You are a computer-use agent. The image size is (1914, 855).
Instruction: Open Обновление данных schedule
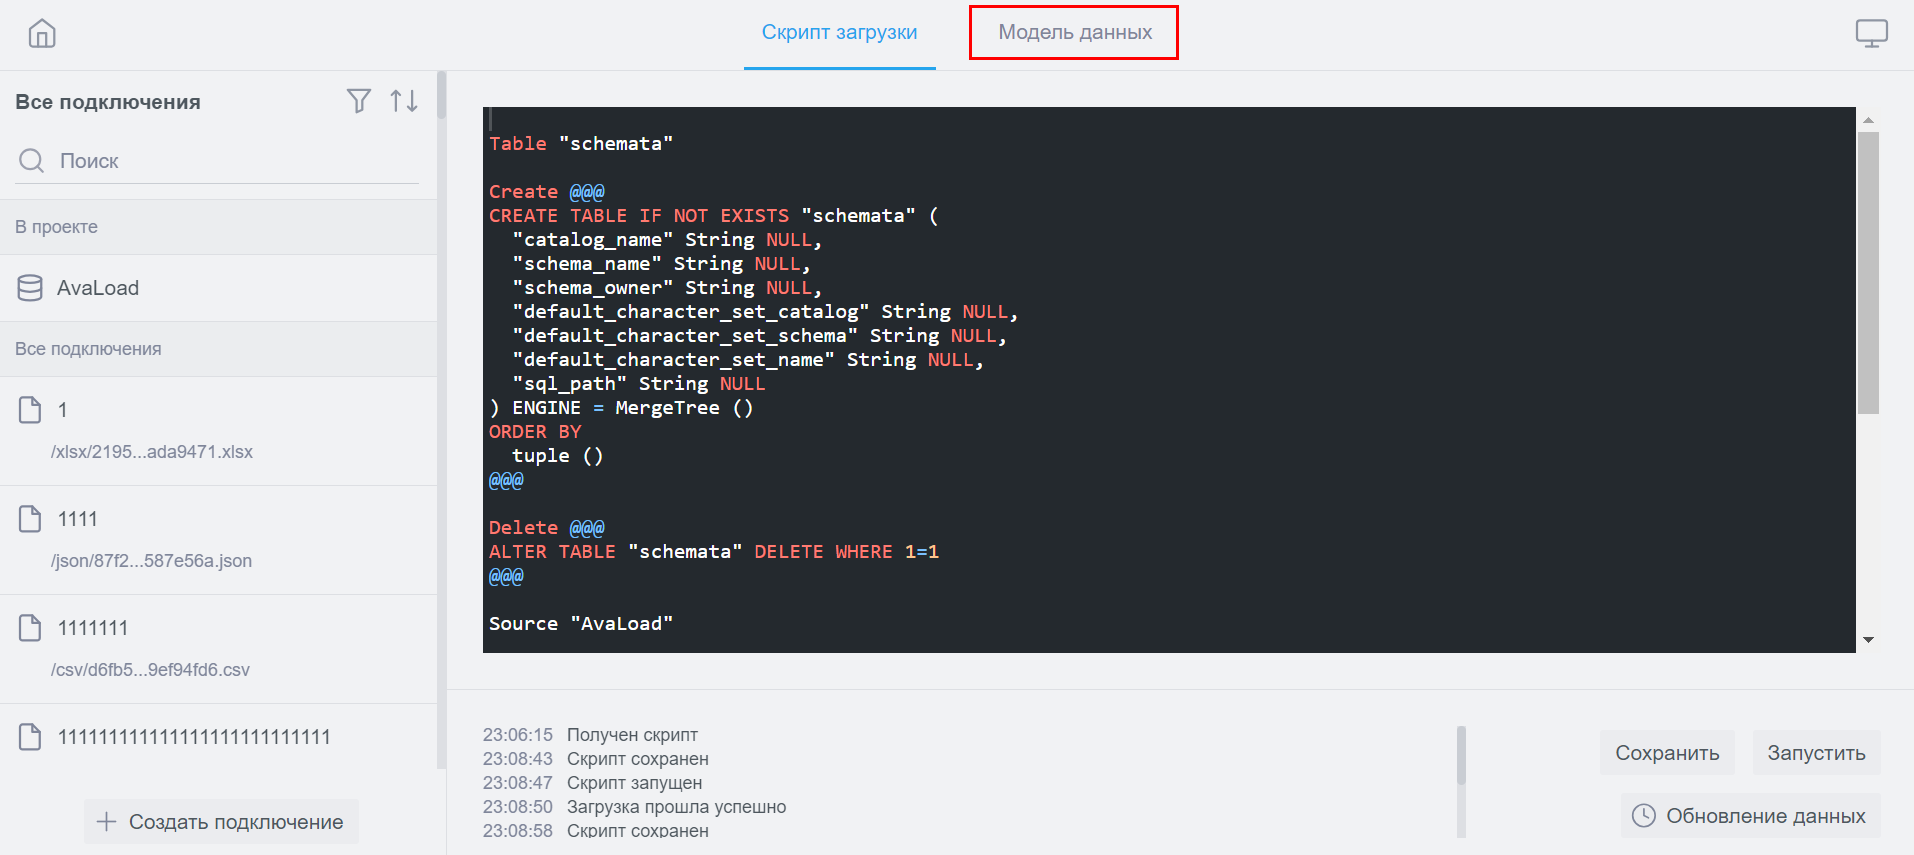pos(1750,816)
